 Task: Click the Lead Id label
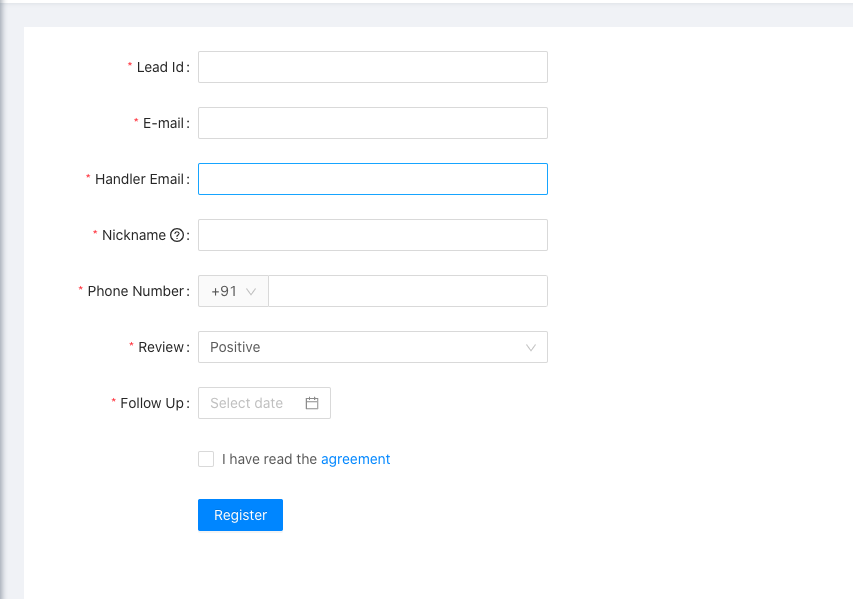(160, 67)
